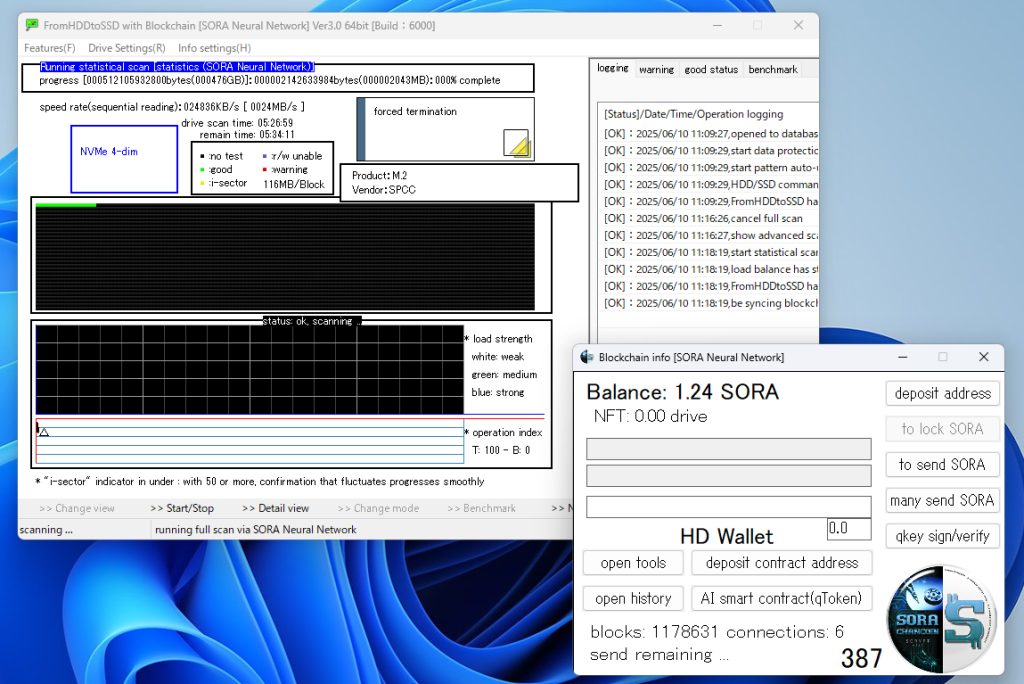
Task: Open the Features menu
Action: pos(50,48)
